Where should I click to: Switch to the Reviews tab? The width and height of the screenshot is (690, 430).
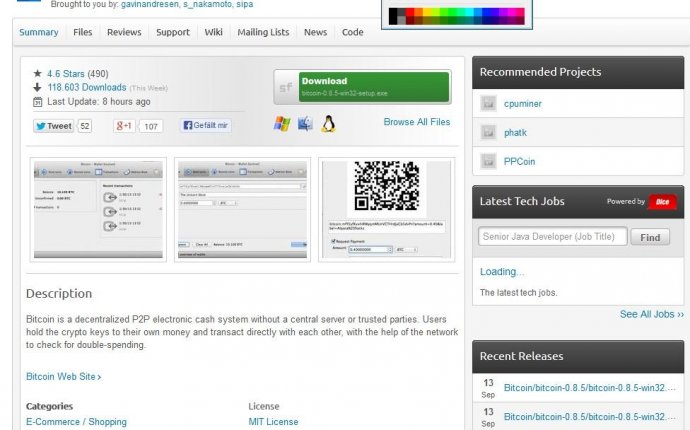pos(124,32)
